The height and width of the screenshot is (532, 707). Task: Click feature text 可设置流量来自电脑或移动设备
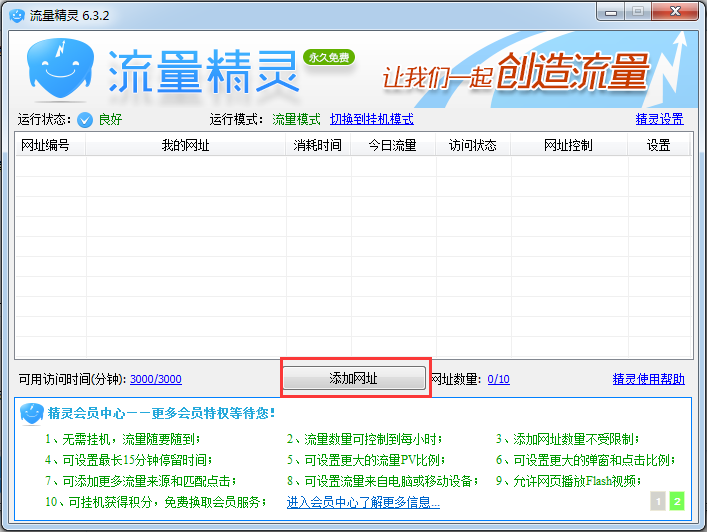[x=389, y=481]
